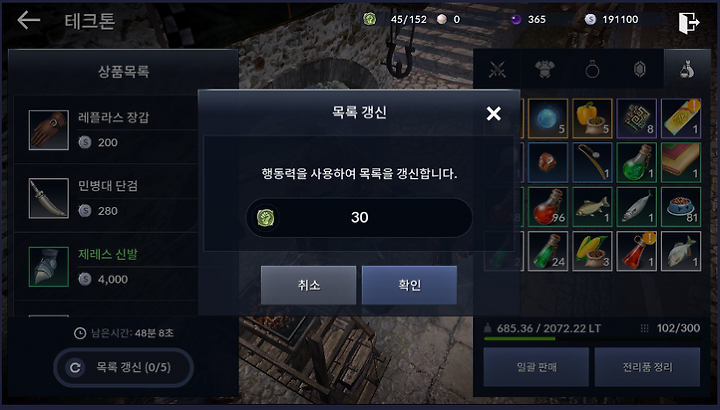The width and height of the screenshot is (720, 410).
Task: Click the 취소 cancel button
Action: [x=309, y=285]
